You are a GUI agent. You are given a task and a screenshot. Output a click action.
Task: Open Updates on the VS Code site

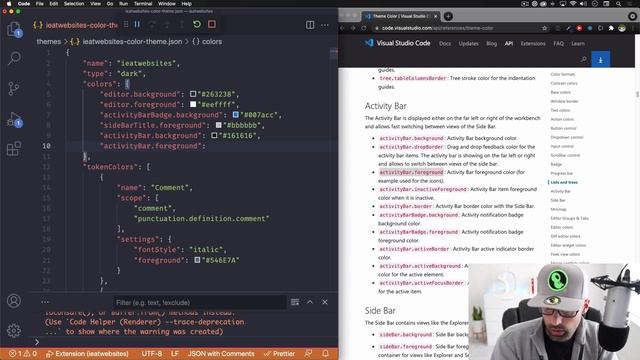point(468,44)
